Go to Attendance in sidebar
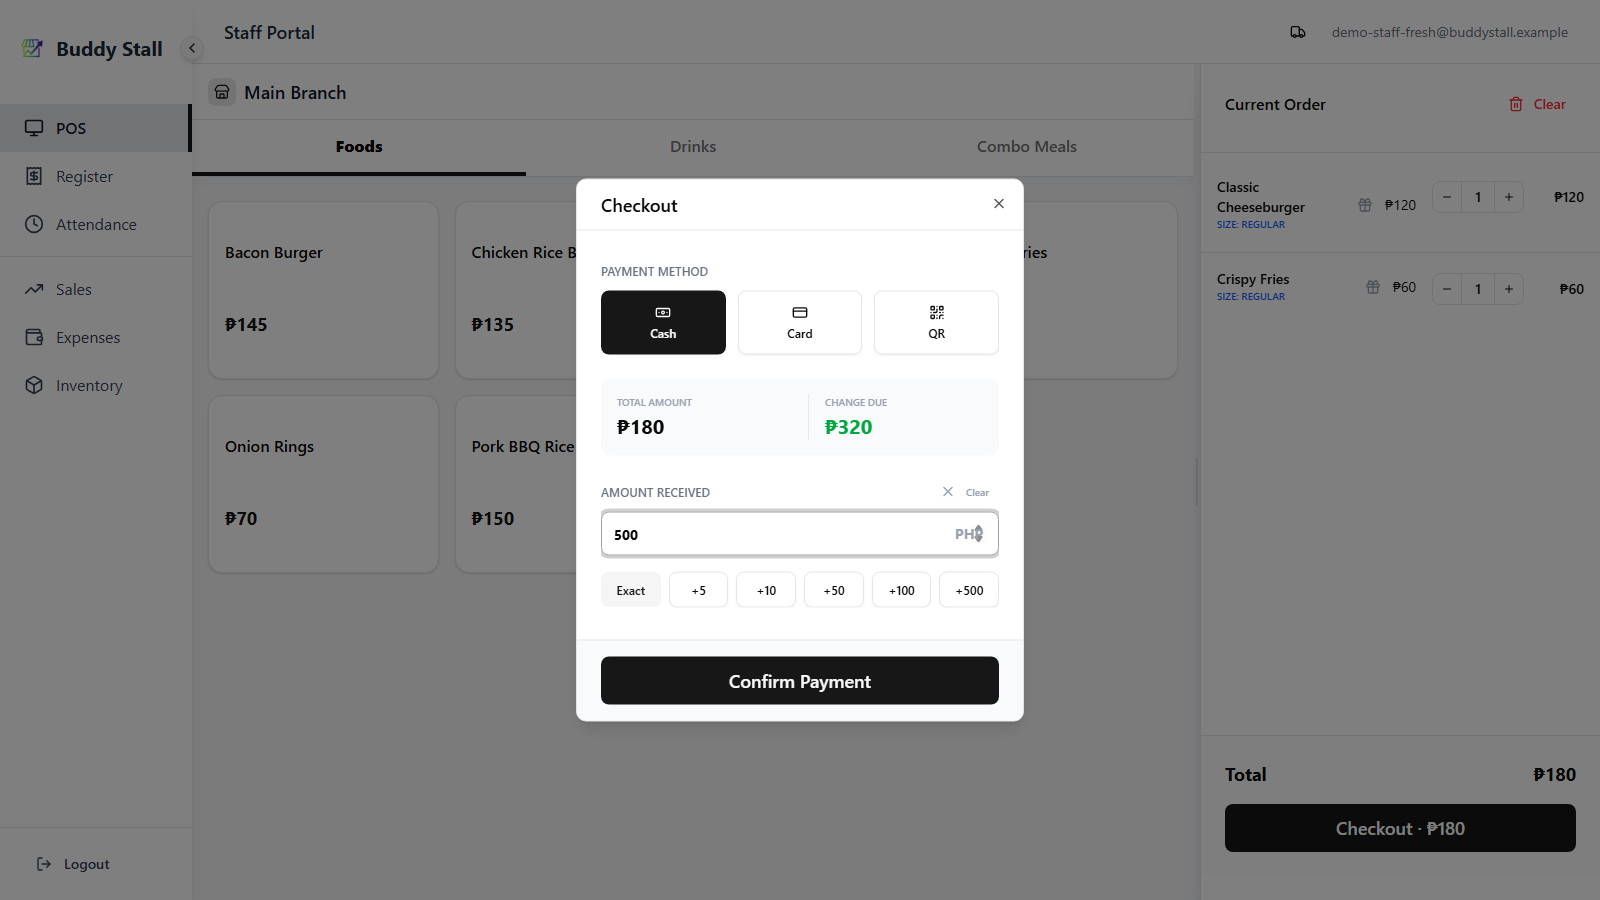The image size is (1600, 900). point(95,224)
